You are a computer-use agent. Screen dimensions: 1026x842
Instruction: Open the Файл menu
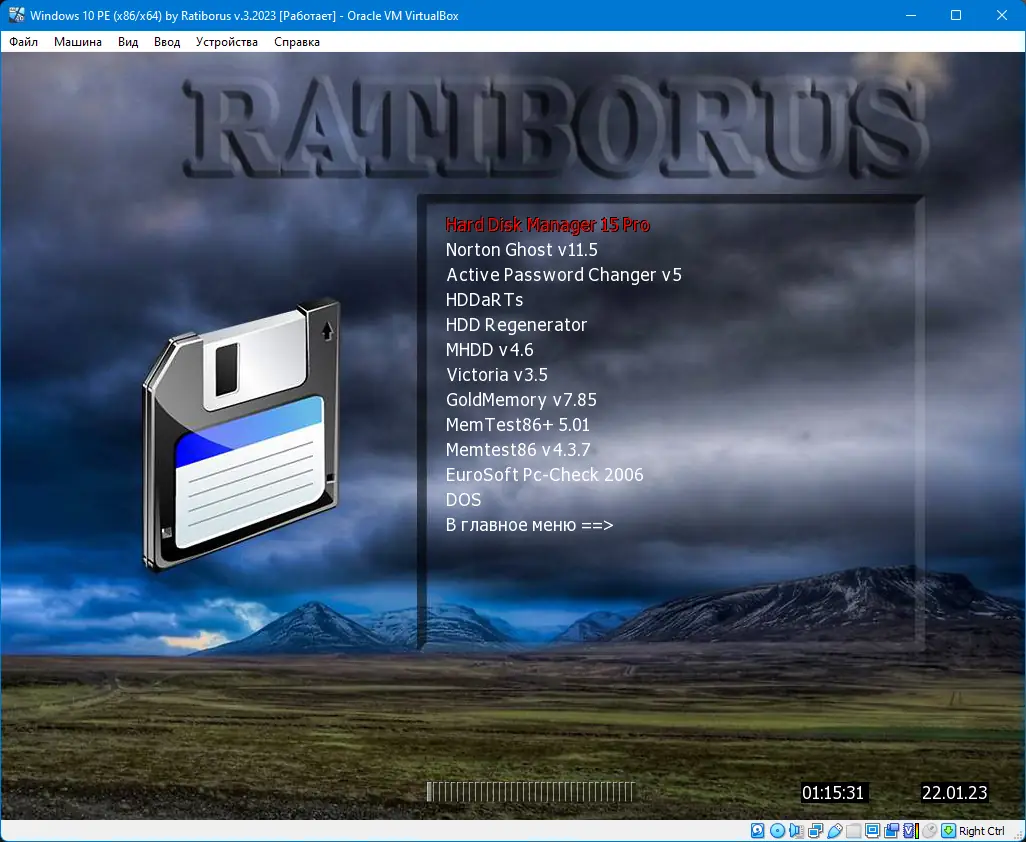pos(24,42)
